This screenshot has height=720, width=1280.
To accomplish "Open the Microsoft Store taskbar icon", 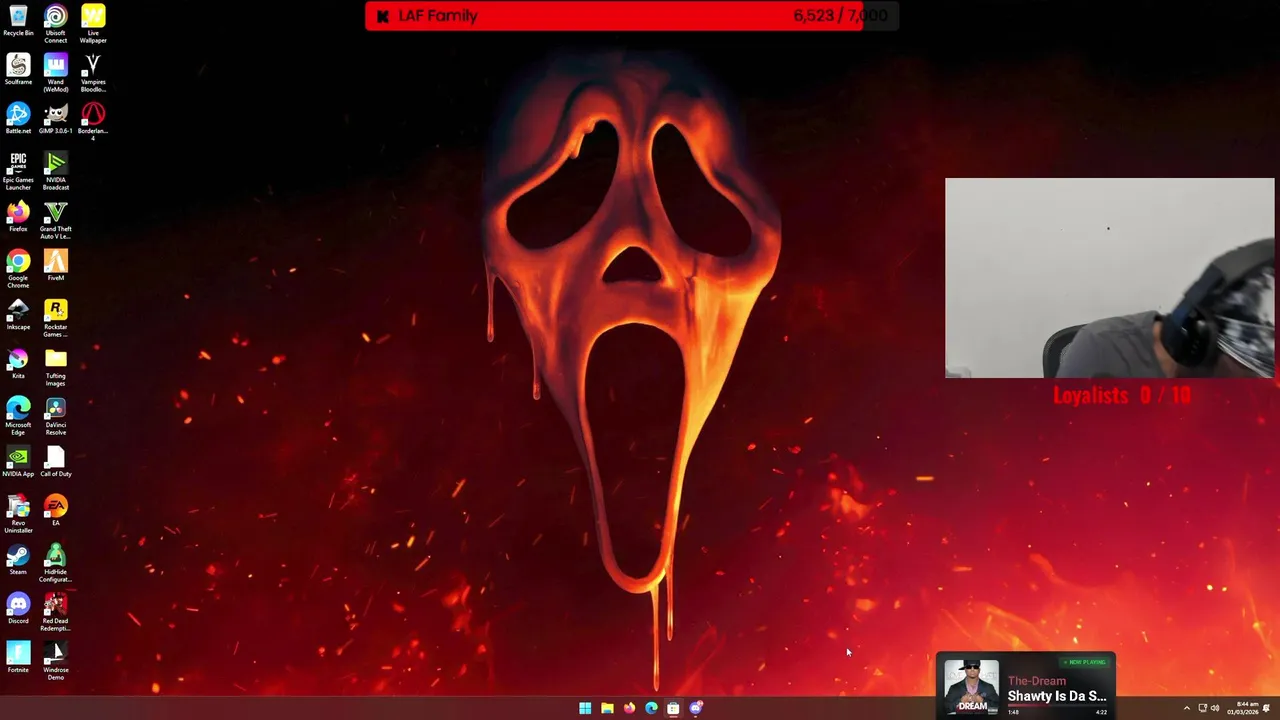I will (x=673, y=708).
